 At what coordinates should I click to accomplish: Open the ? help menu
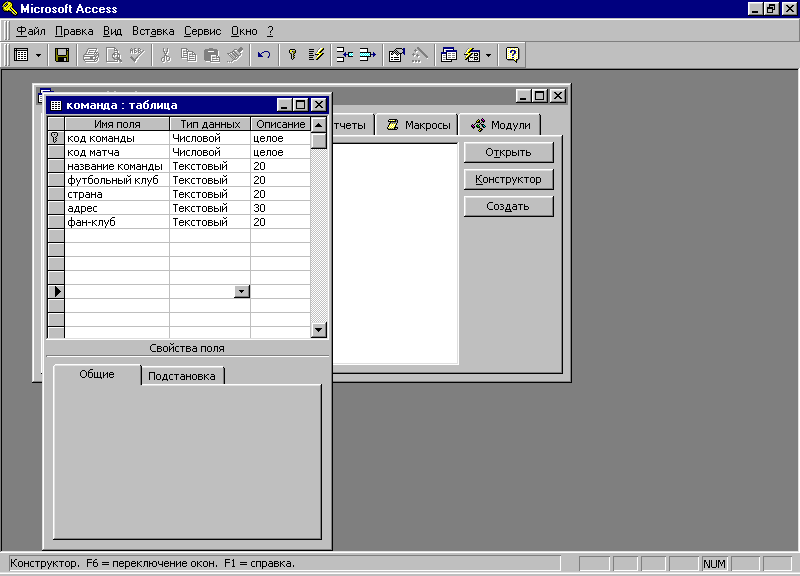(x=270, y=31)
